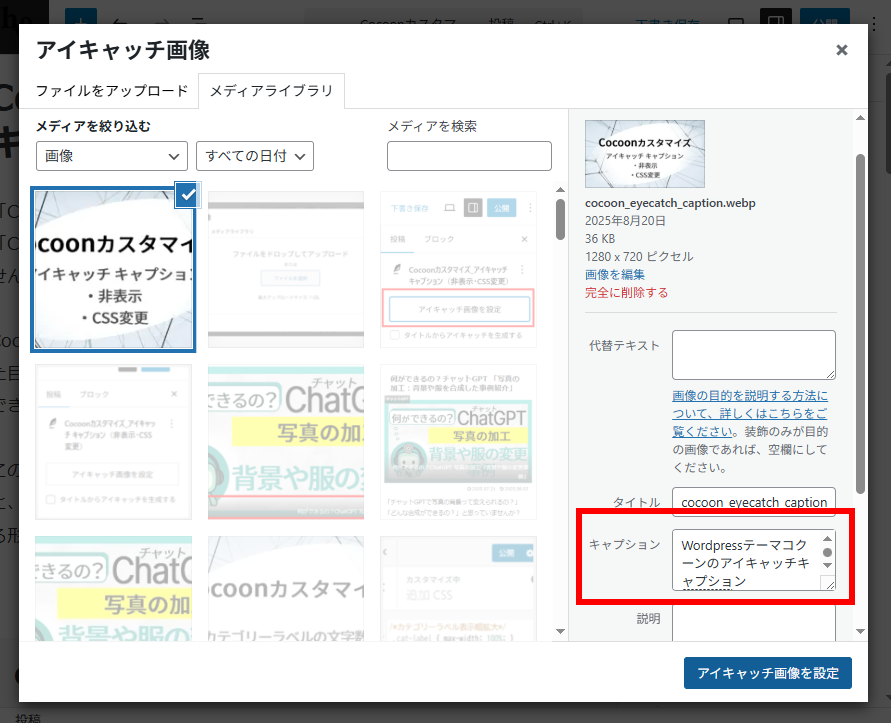
Task: Select the highlighted Cocoonカスタマイズ CSS変更 thumbnail
Action: 114,269
